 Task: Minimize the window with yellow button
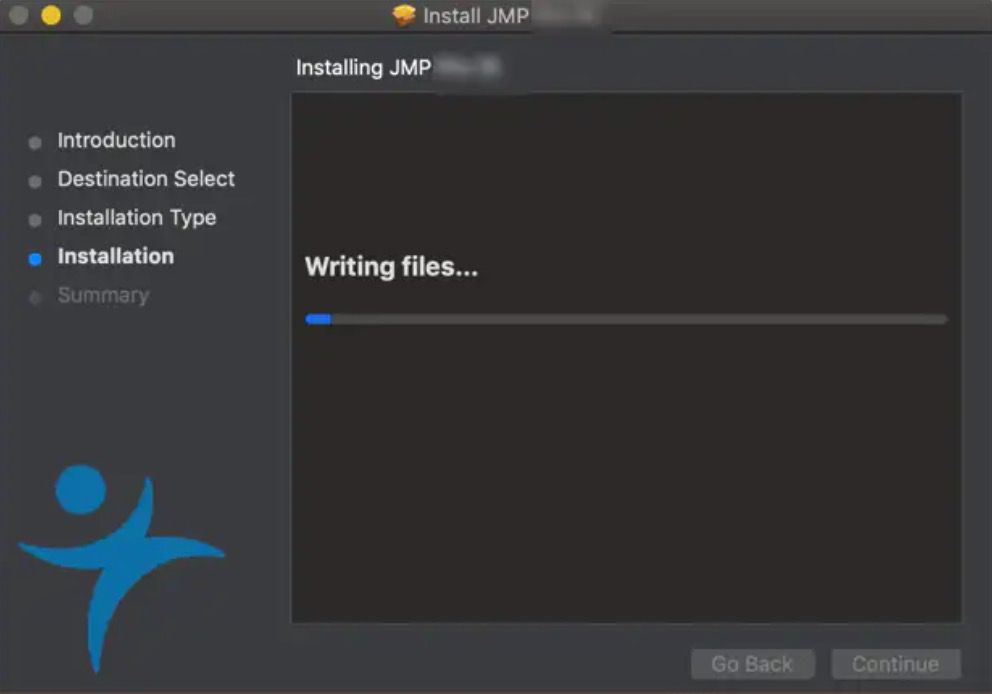[x=51, y=15]
